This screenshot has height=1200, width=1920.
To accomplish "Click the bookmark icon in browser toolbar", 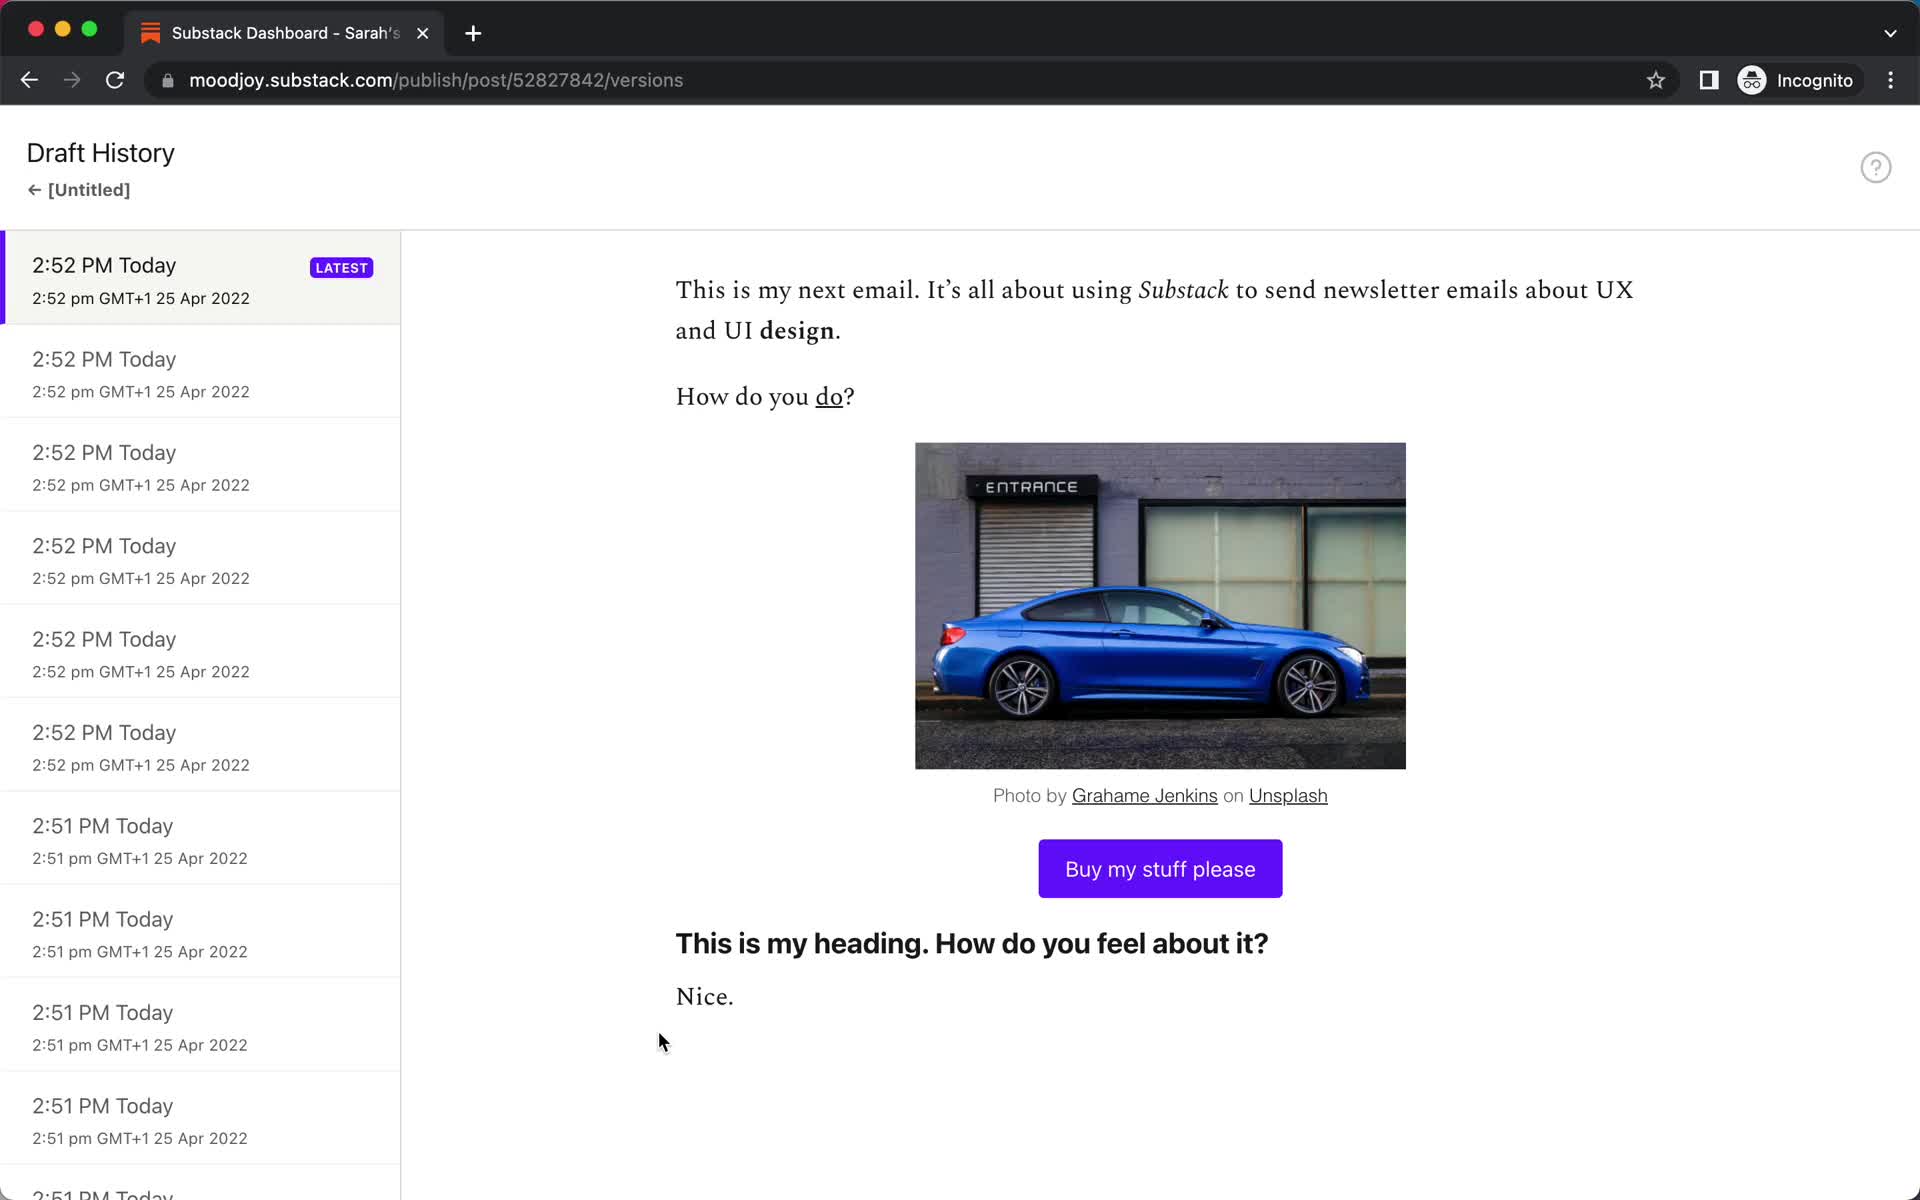I will 1655,80.
